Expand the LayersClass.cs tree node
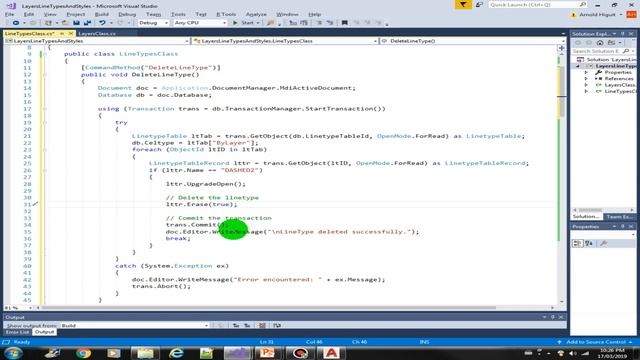 [x=586, y=85]
